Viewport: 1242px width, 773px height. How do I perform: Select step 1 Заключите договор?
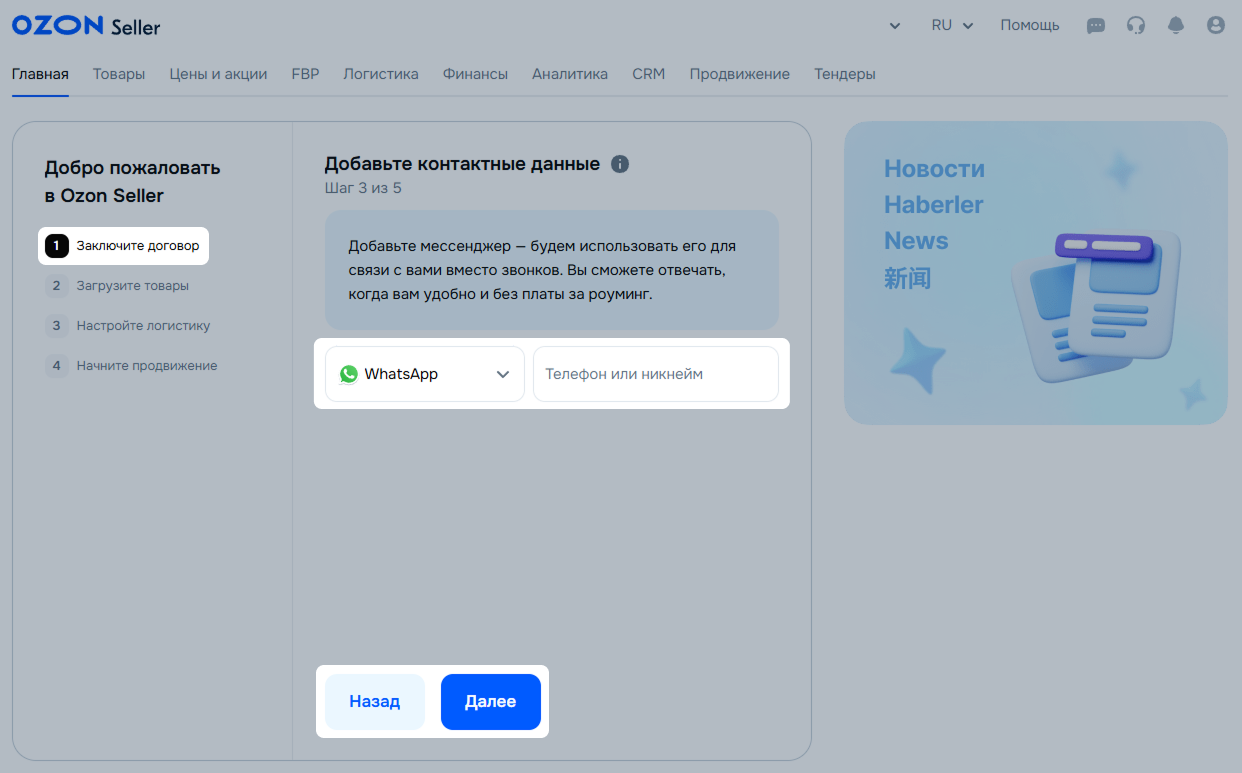(x=123, y=245)
